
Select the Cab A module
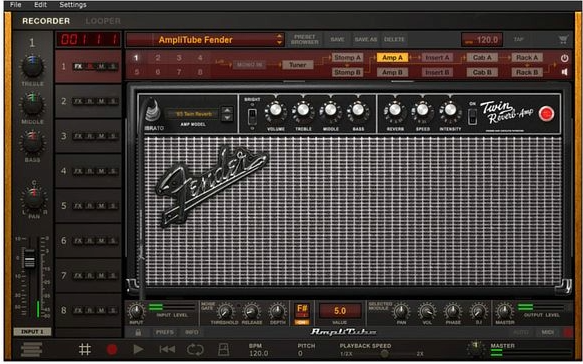click(x=482, y=58)
